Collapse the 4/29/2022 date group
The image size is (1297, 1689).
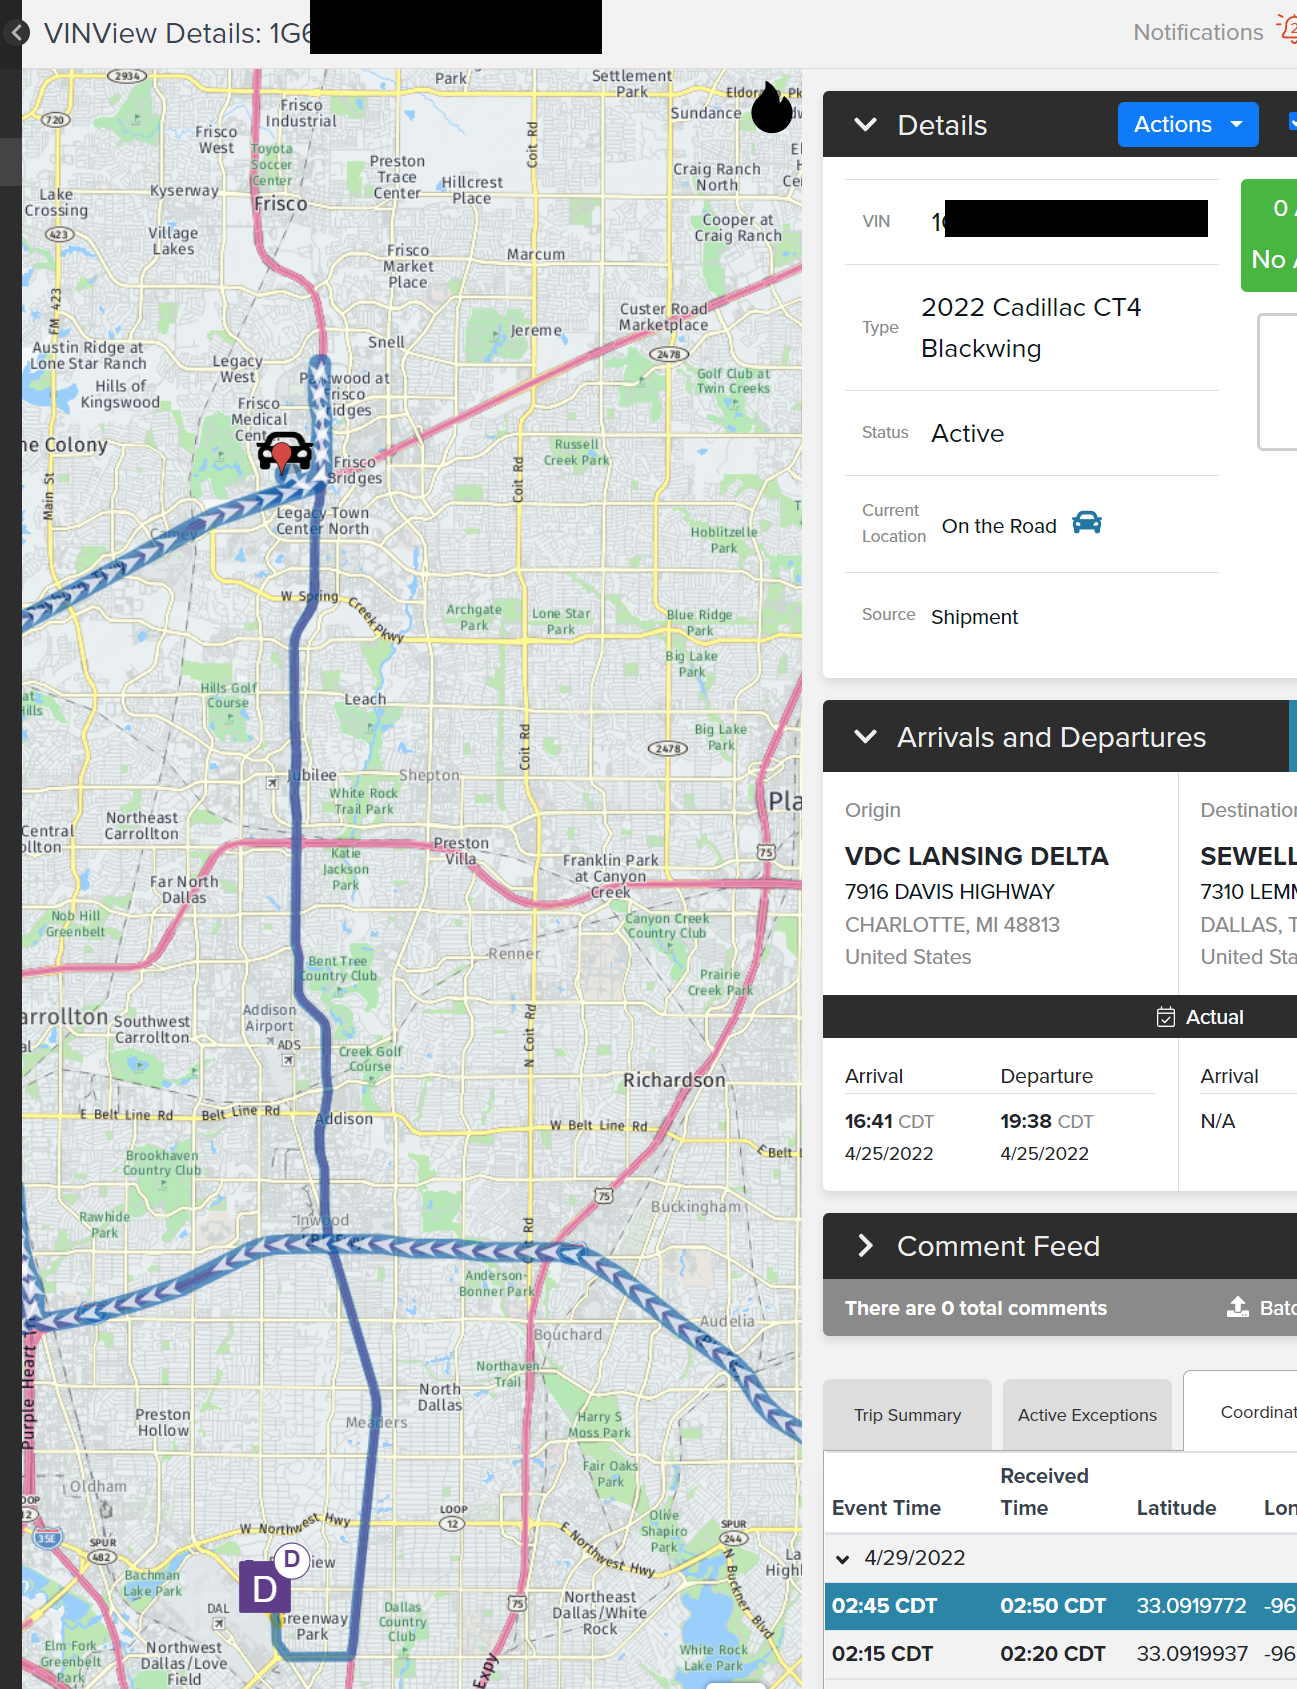843,1559
